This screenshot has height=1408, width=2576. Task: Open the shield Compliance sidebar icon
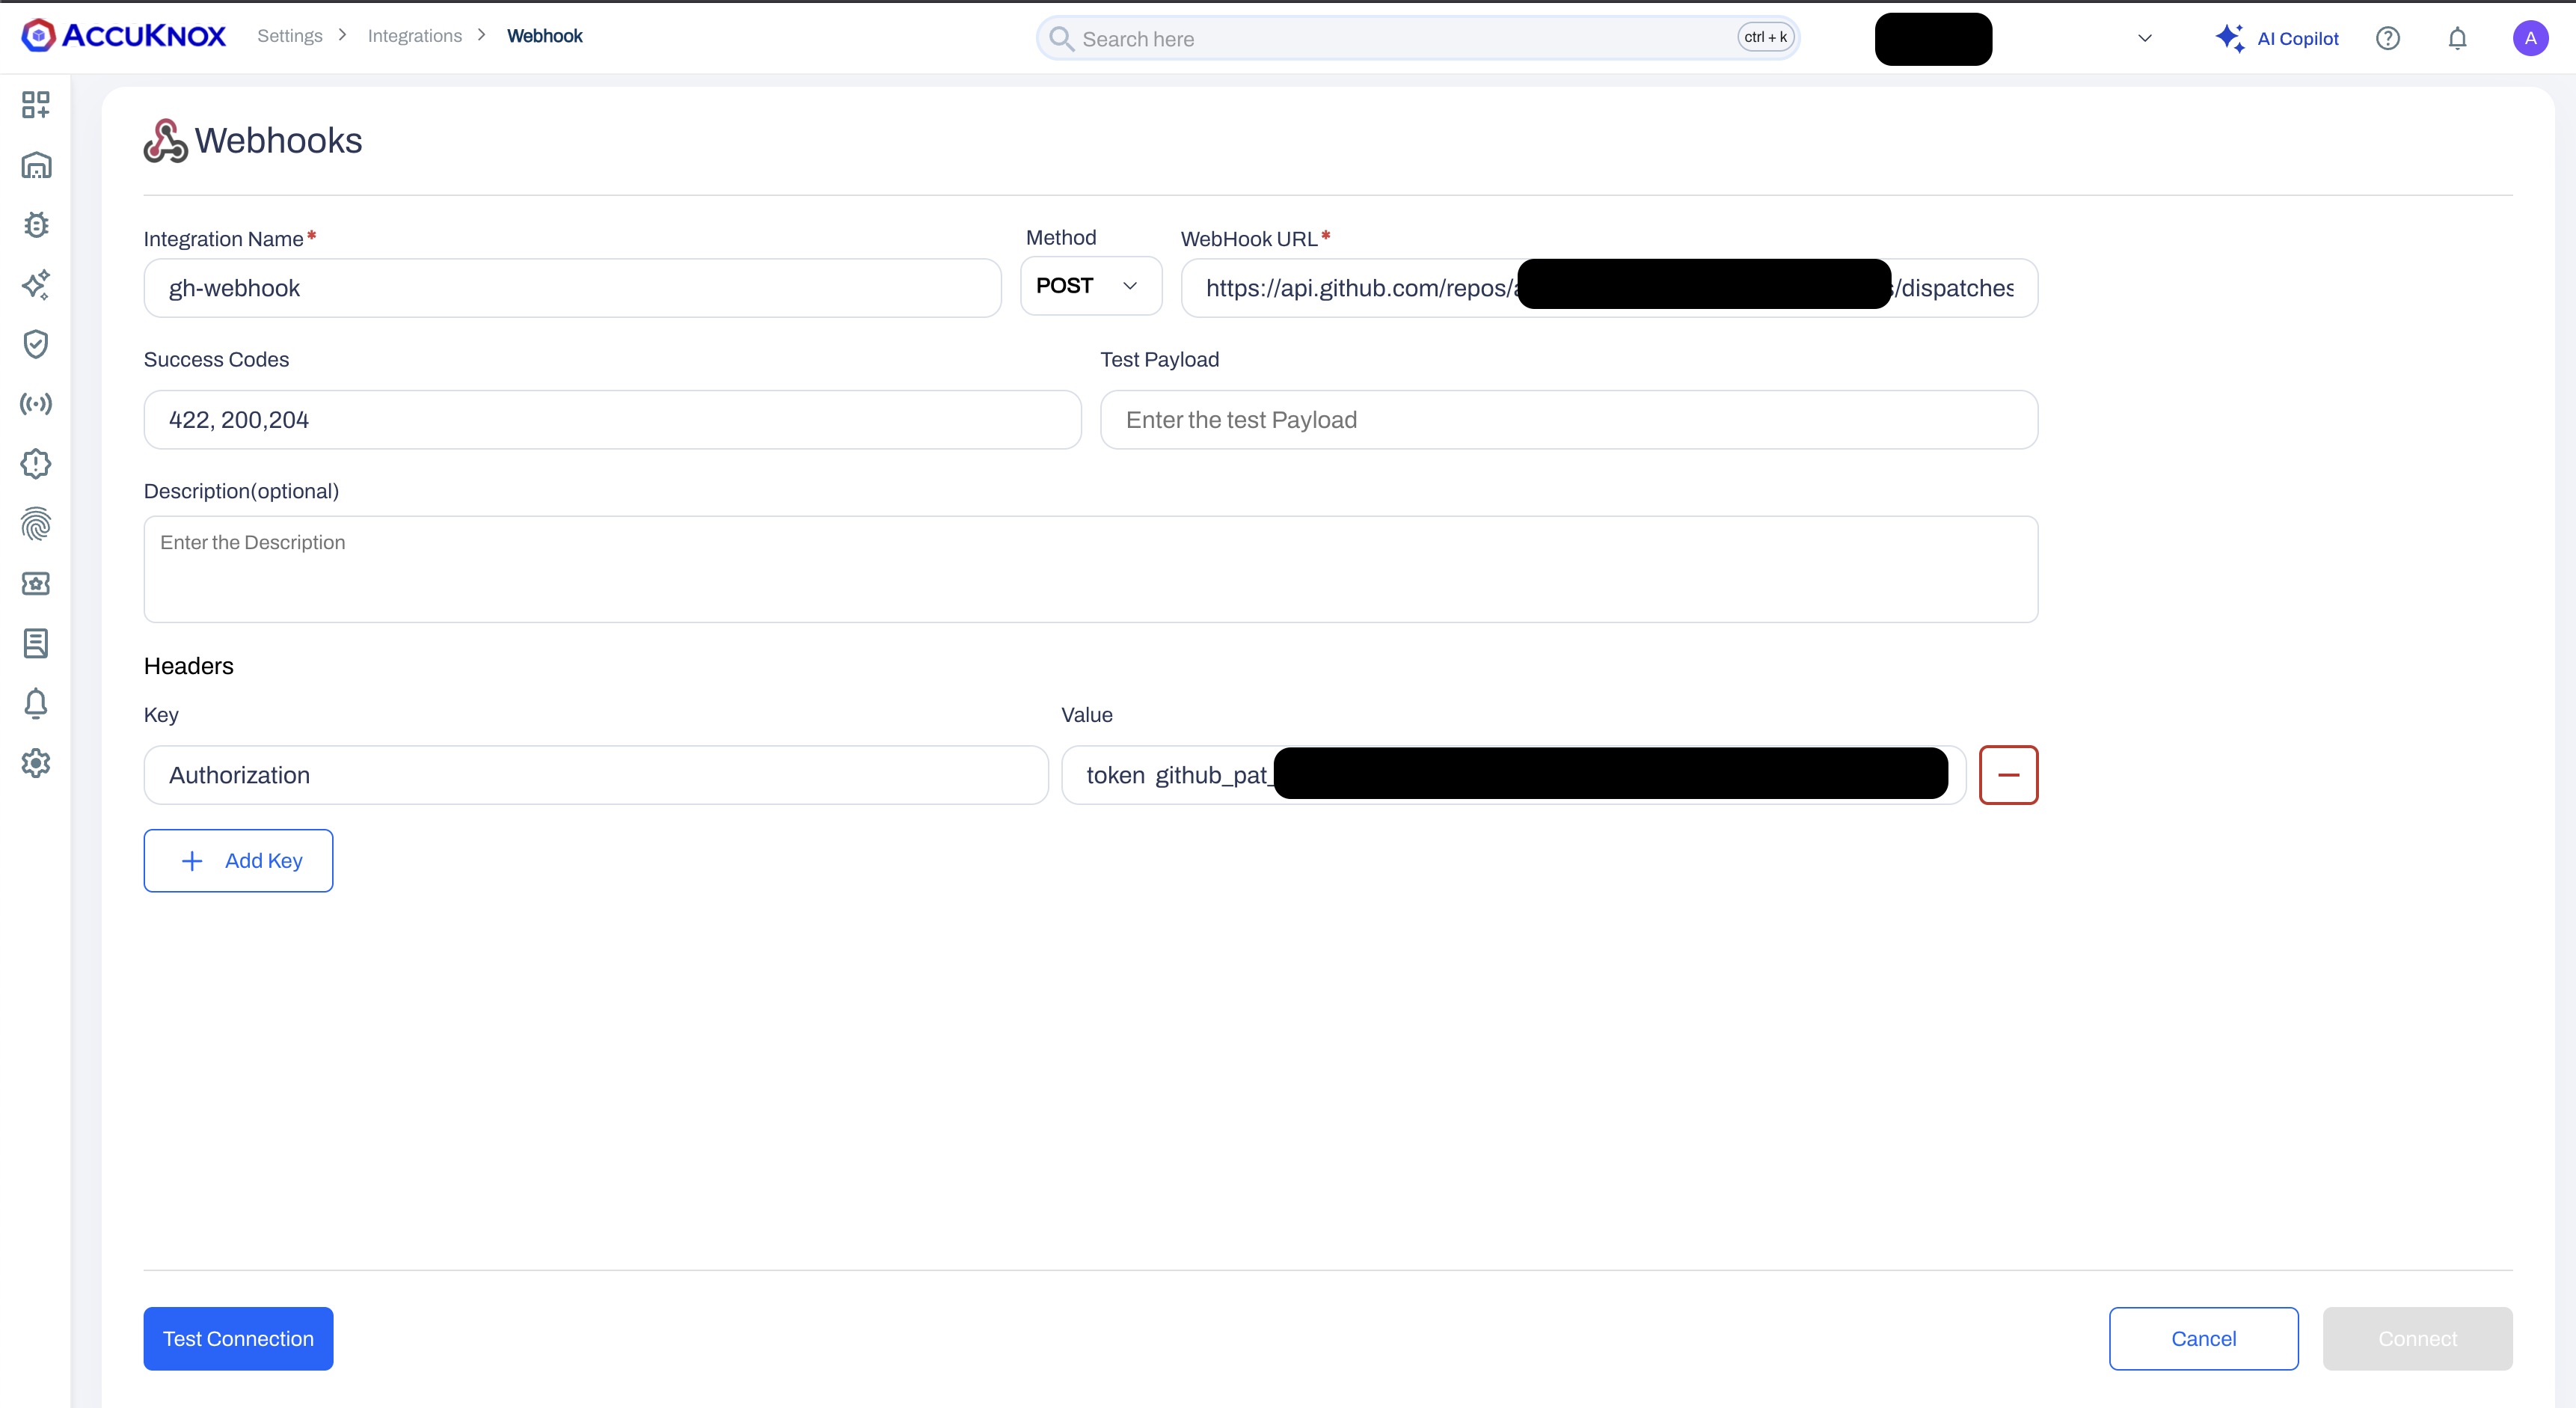36,344
